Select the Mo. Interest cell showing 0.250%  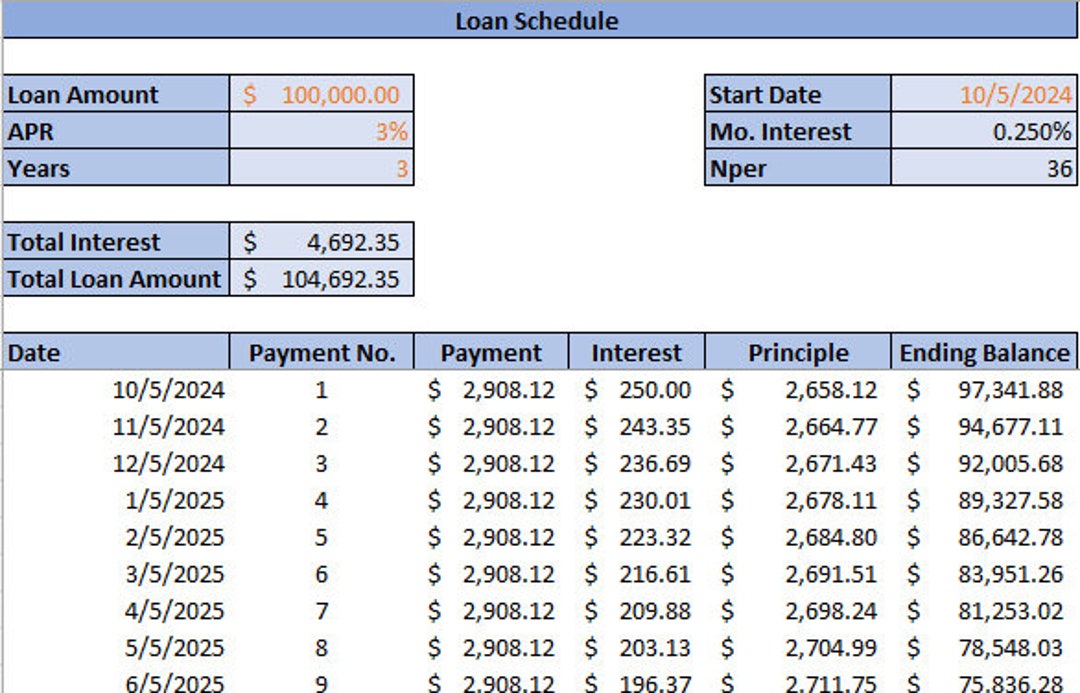tap(985, 132)
